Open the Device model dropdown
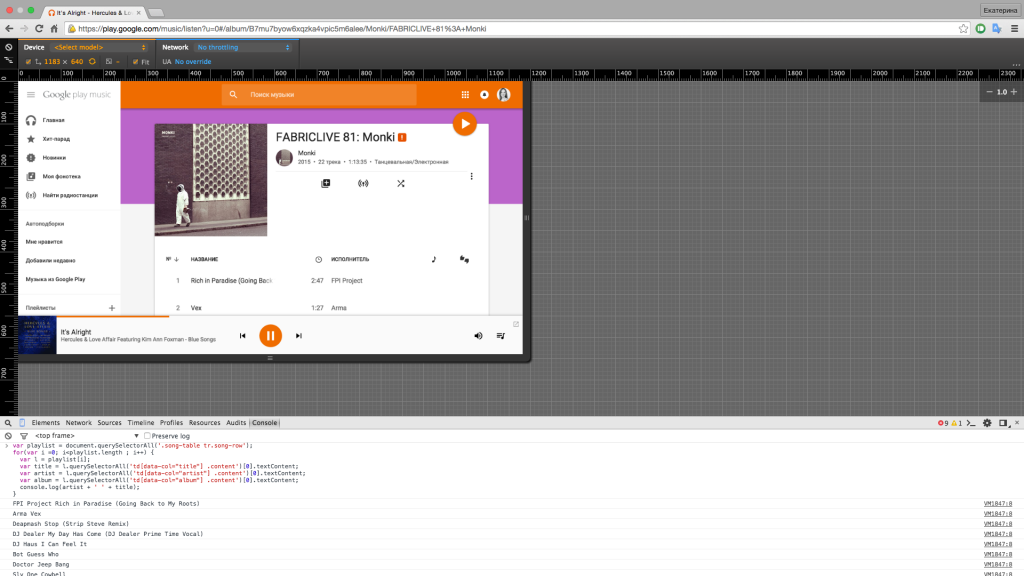1024x576 pixels. coord(101,47)
